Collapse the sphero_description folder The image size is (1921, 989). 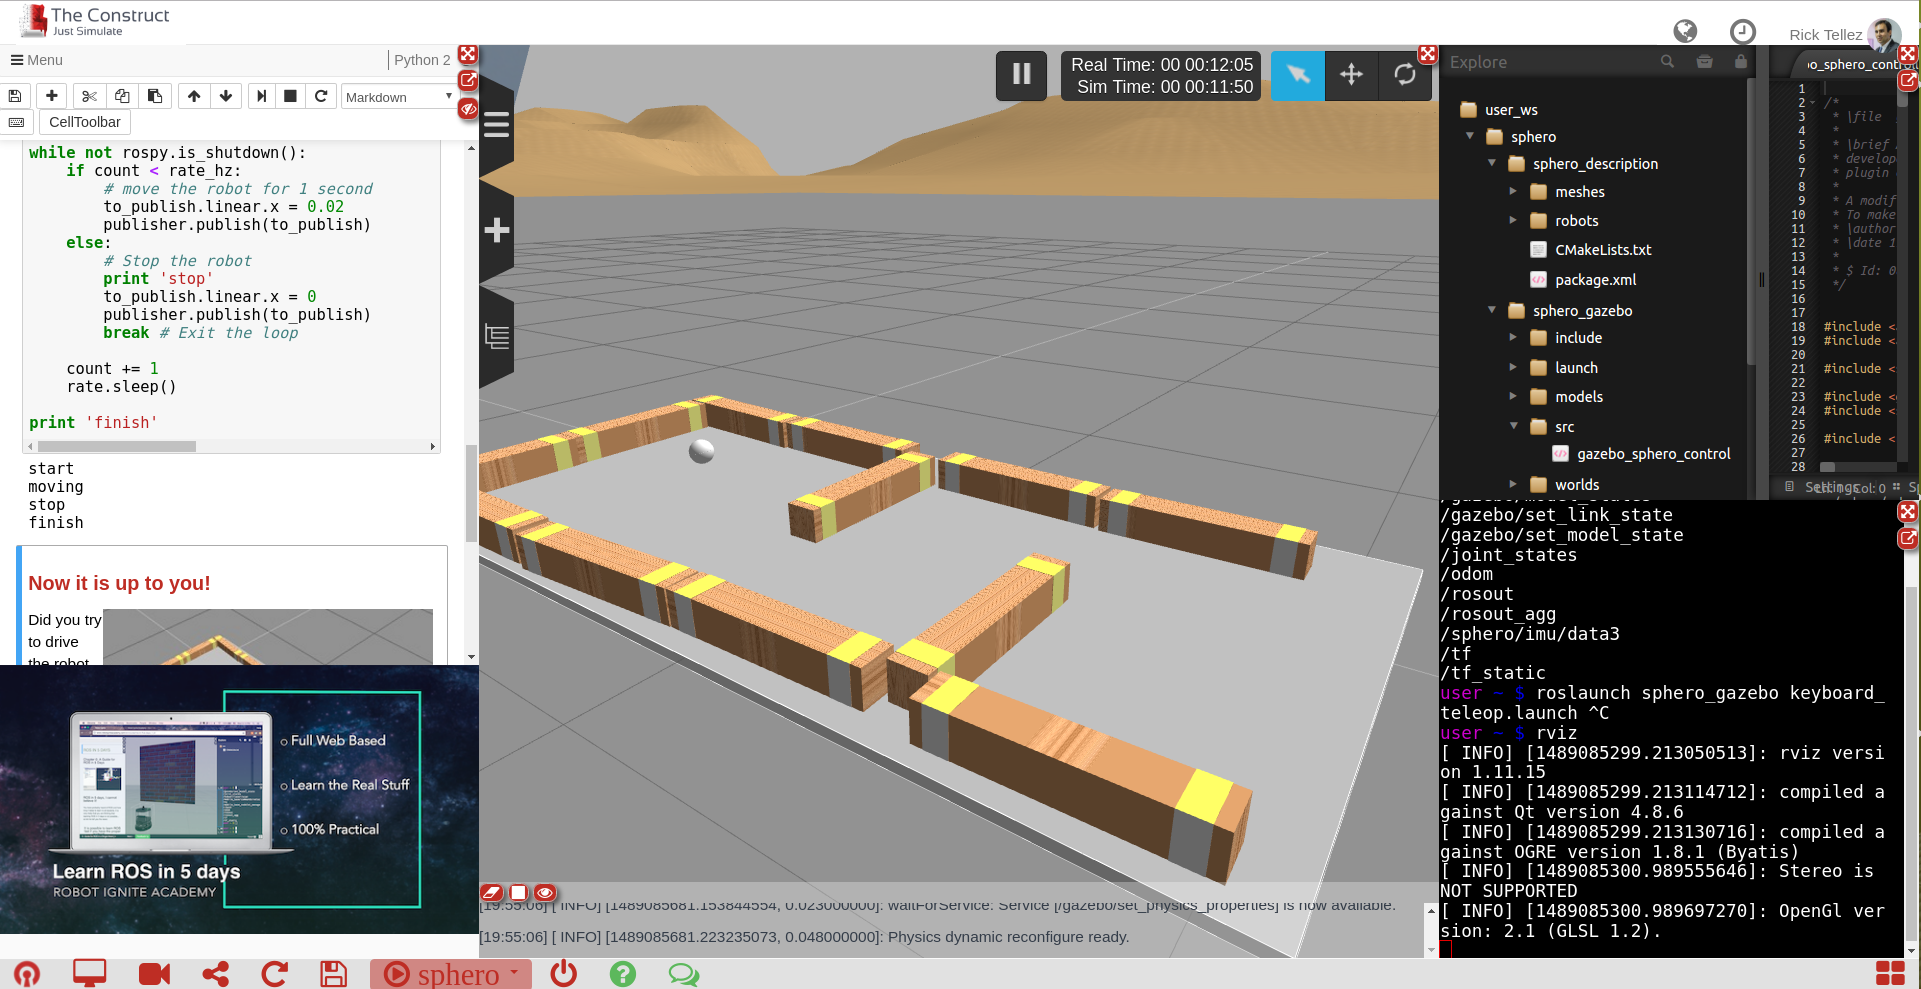[1492, 163]
